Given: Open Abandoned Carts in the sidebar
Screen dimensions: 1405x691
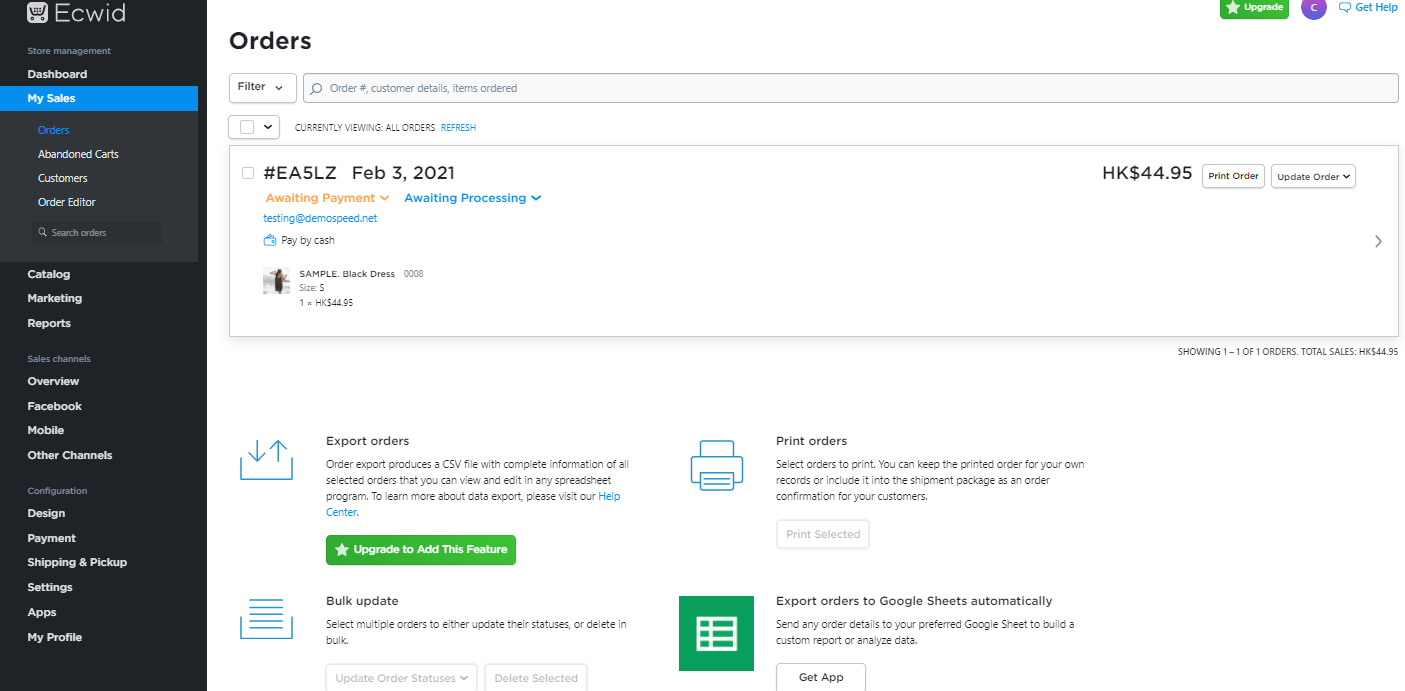Looking at the screenshot, I should pyautogui.click(x=78, y=154).
